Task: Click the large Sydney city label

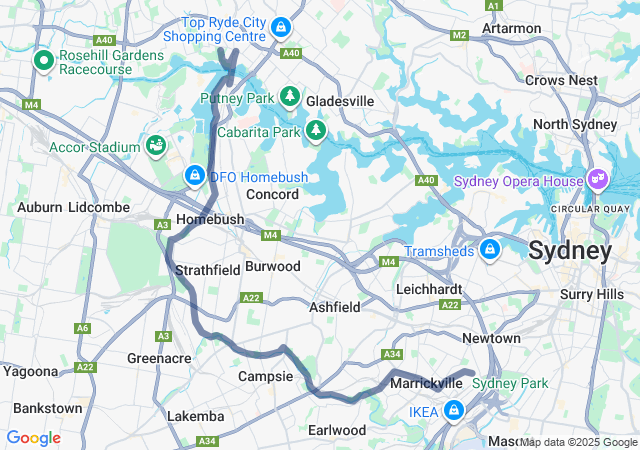Action: (x=570, y=250)
